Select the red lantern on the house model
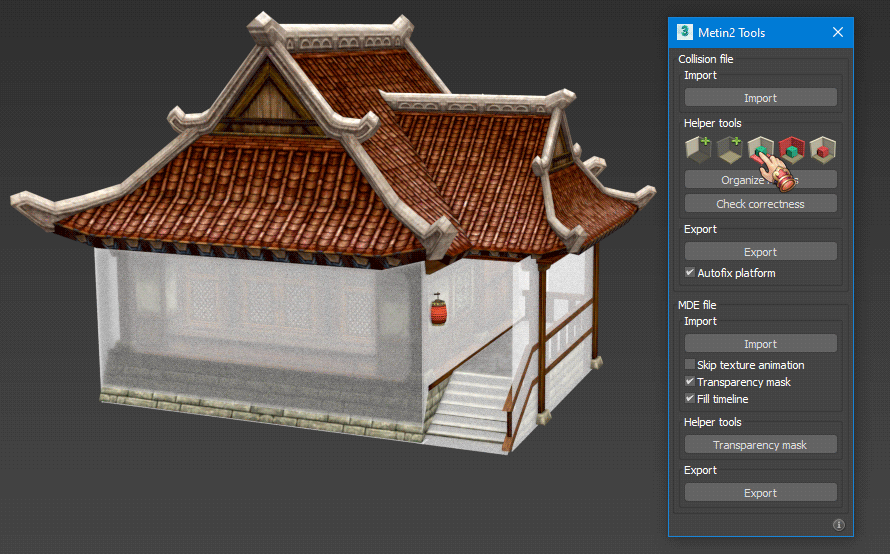The image size is (890, 554). click(438, 310)
